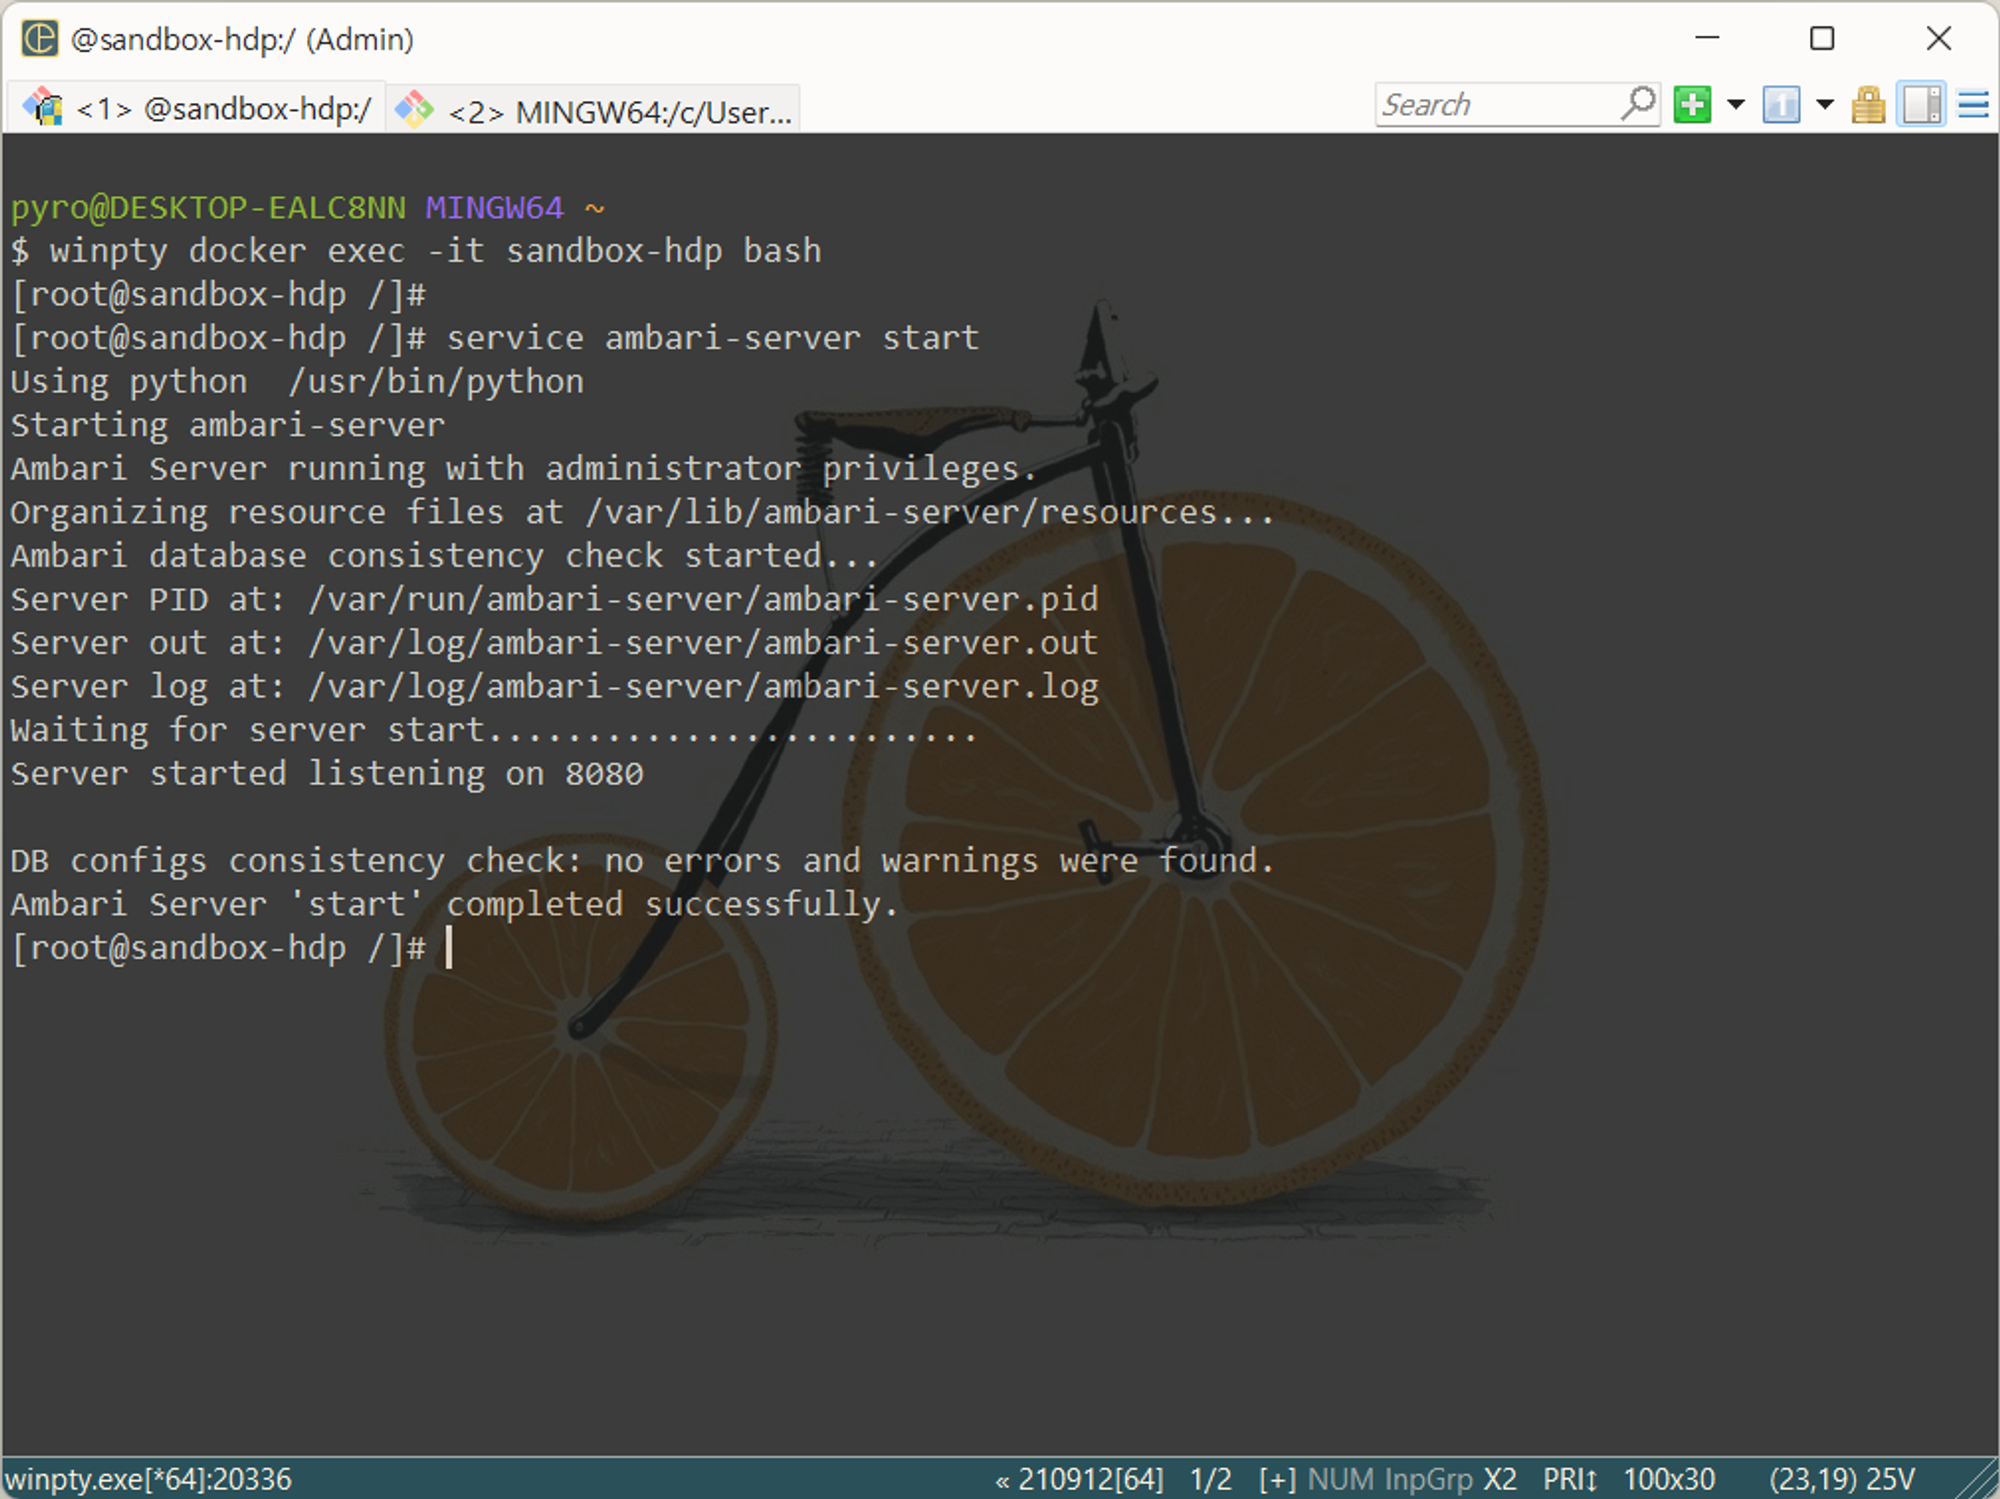
Task: Toggle the lock console icon
Action: tap(1868, 104)
